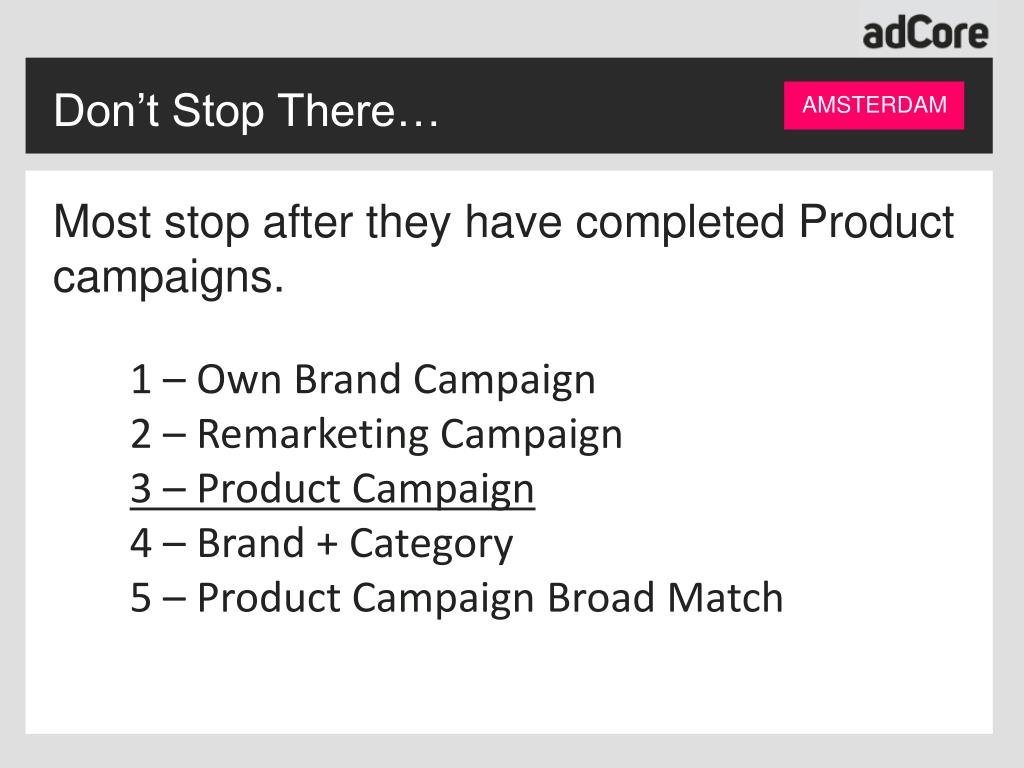Click the adCore logo

click(925, 34)
